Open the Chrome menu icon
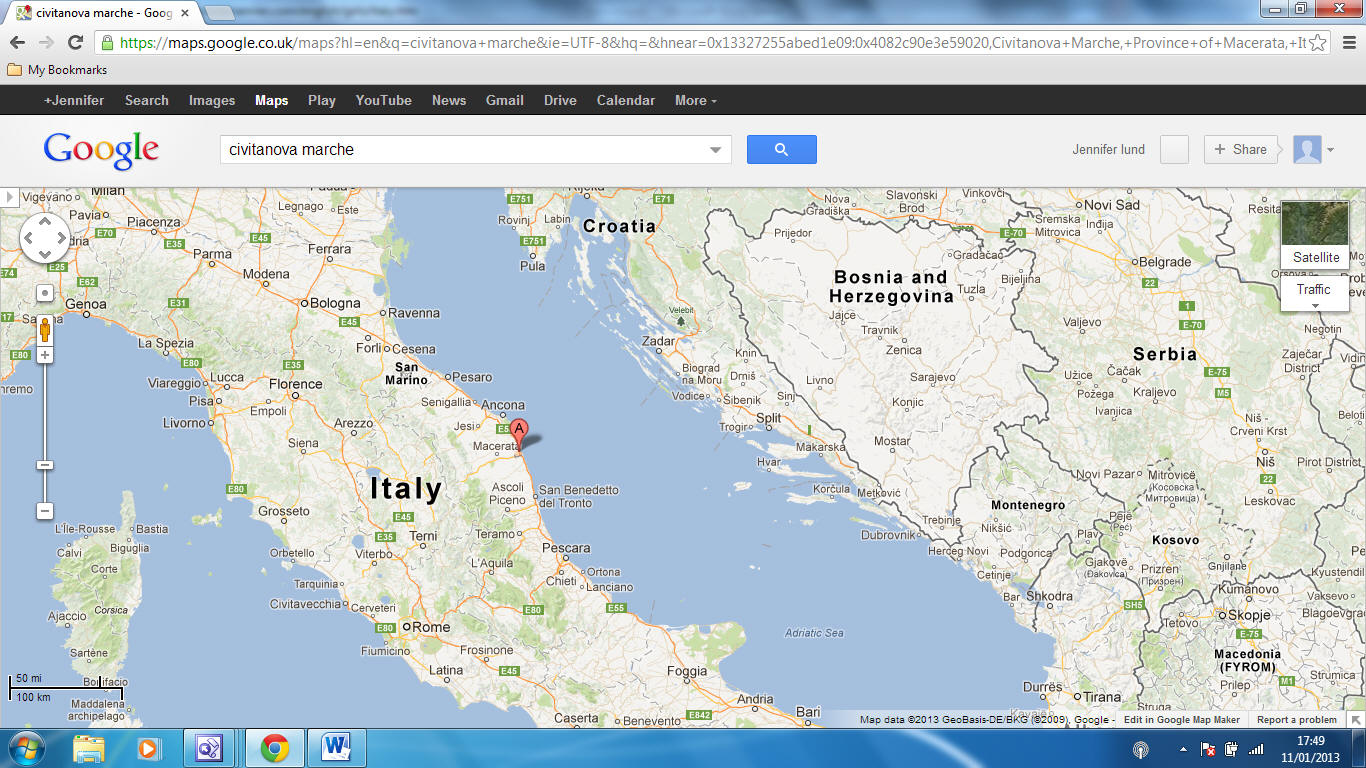The width and height of the screenshot is (1366, 768). coord(1349,43)
